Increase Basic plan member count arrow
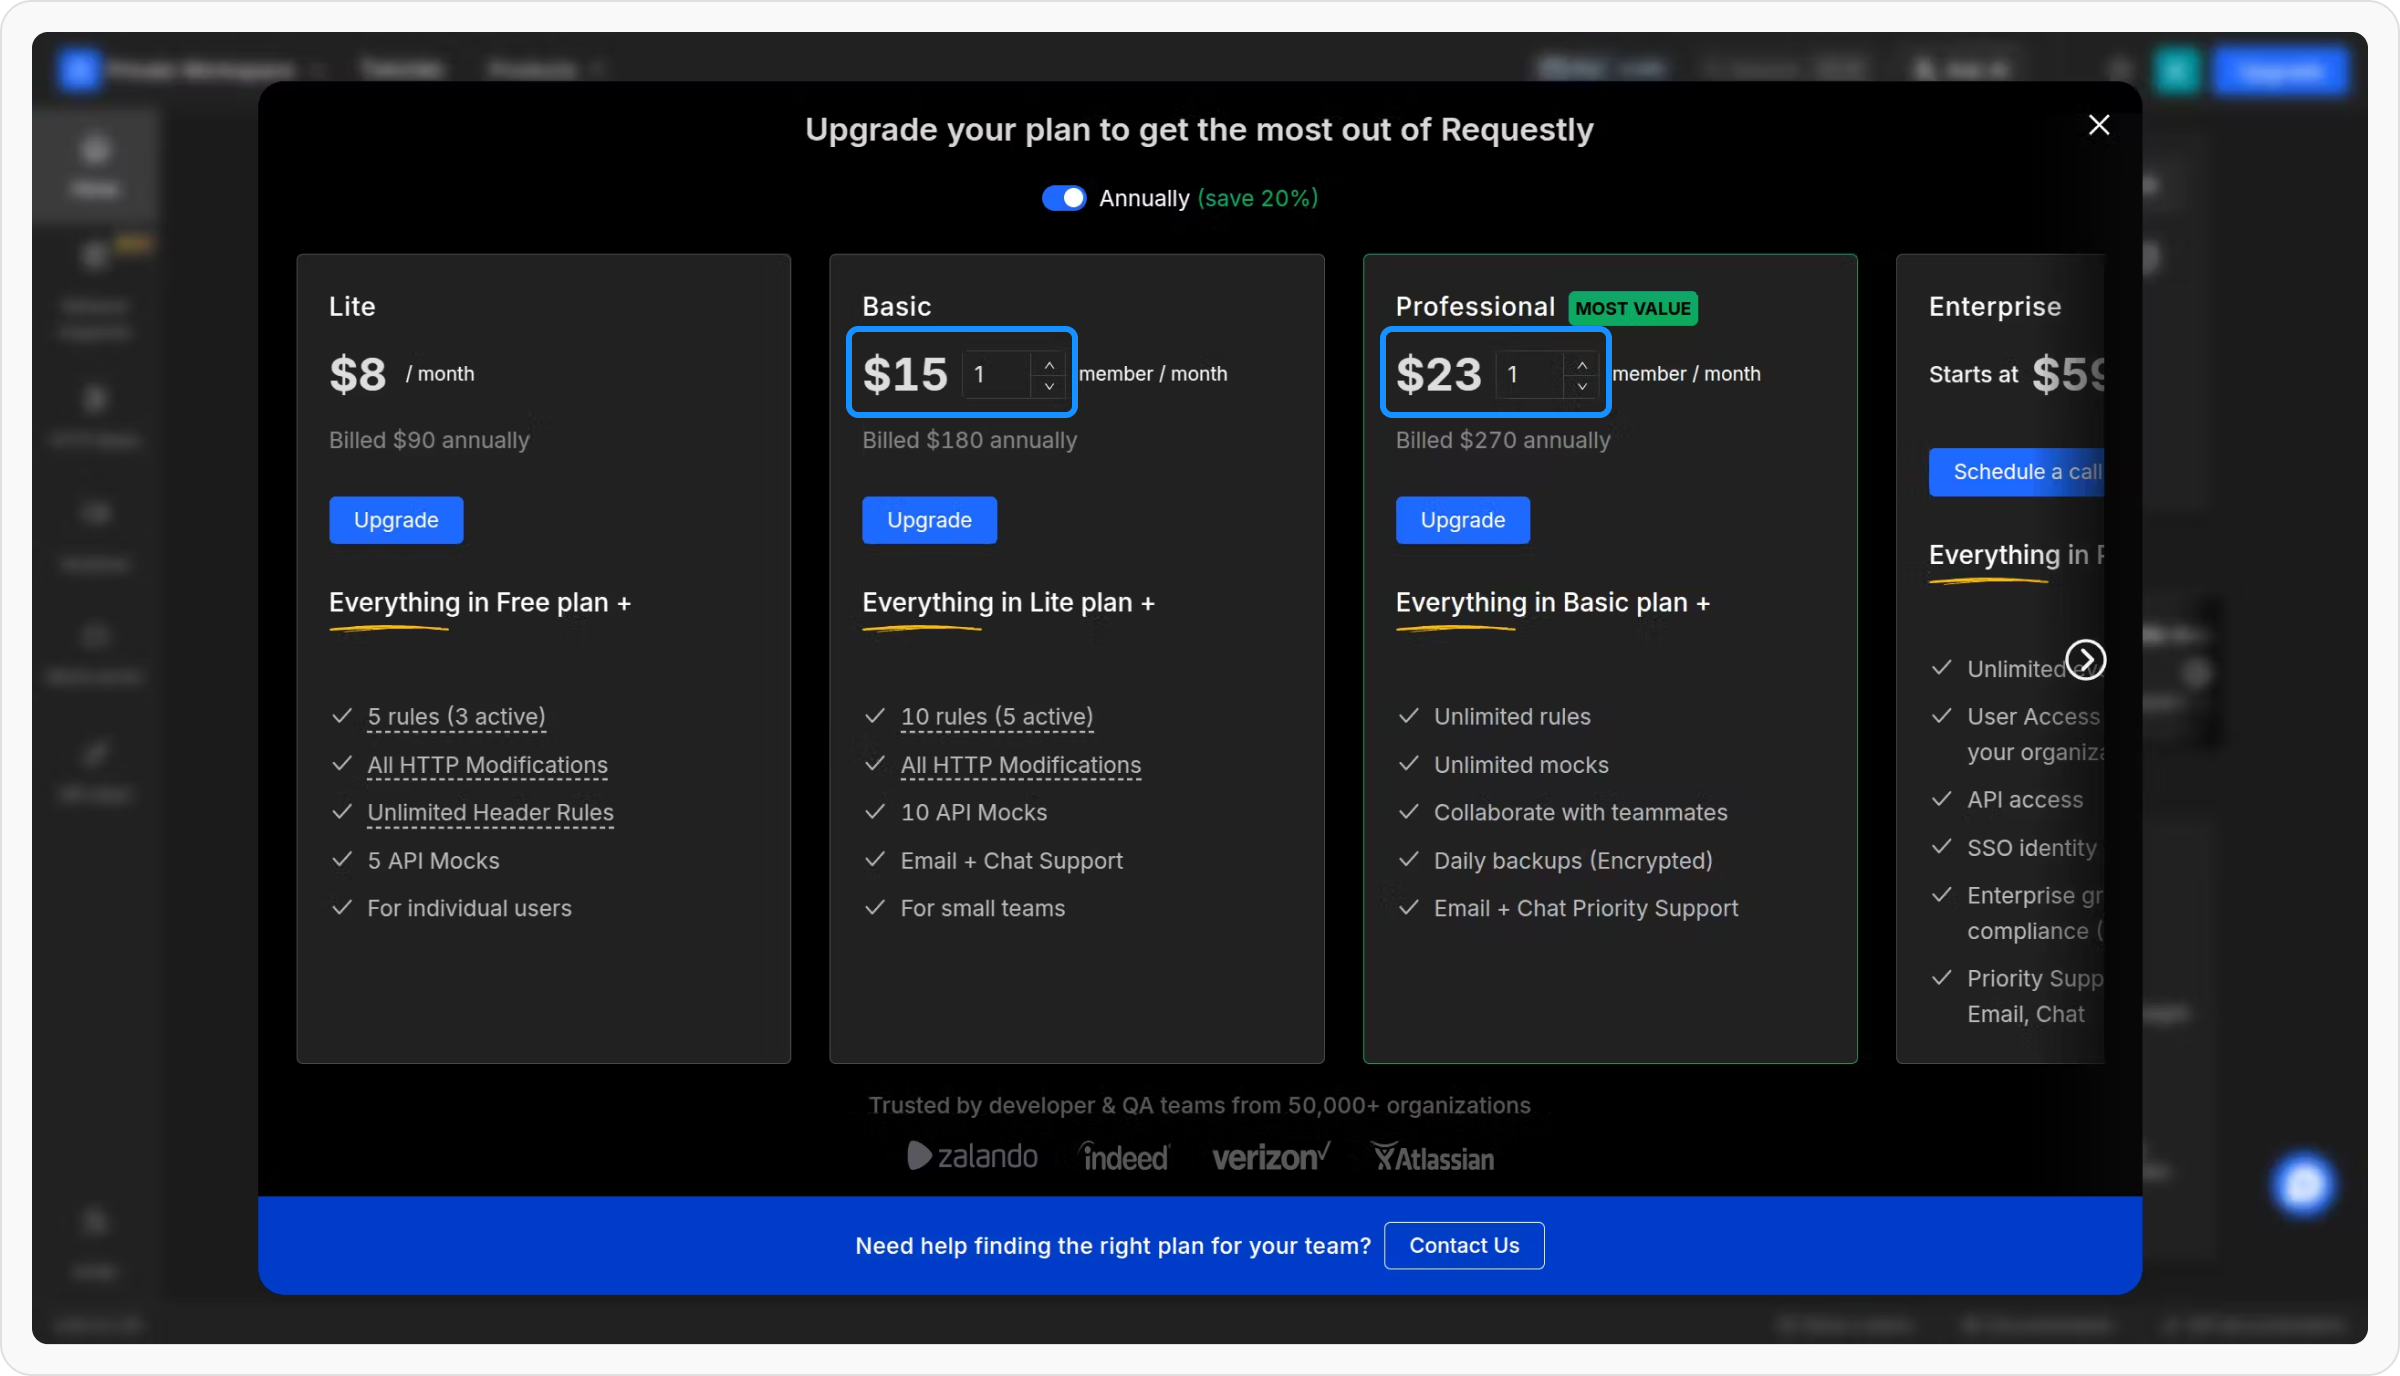The width and height of the screenshot is (2400, 1376). coord(1049,365)
